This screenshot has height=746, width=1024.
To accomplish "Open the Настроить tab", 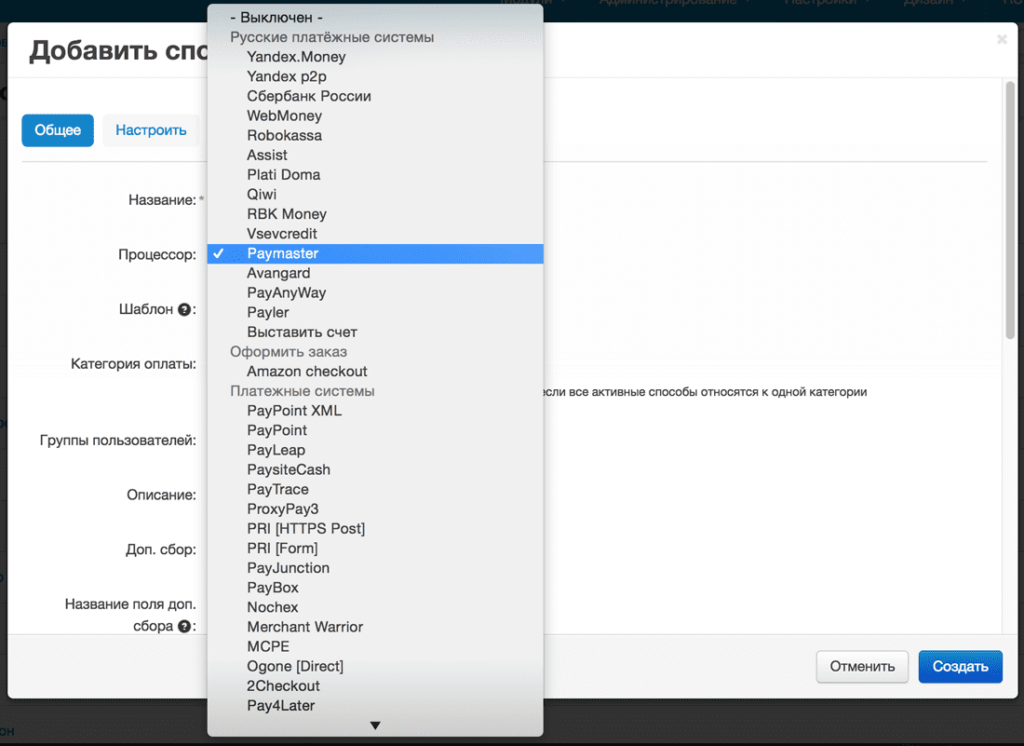I will click(x=151, y=130).
